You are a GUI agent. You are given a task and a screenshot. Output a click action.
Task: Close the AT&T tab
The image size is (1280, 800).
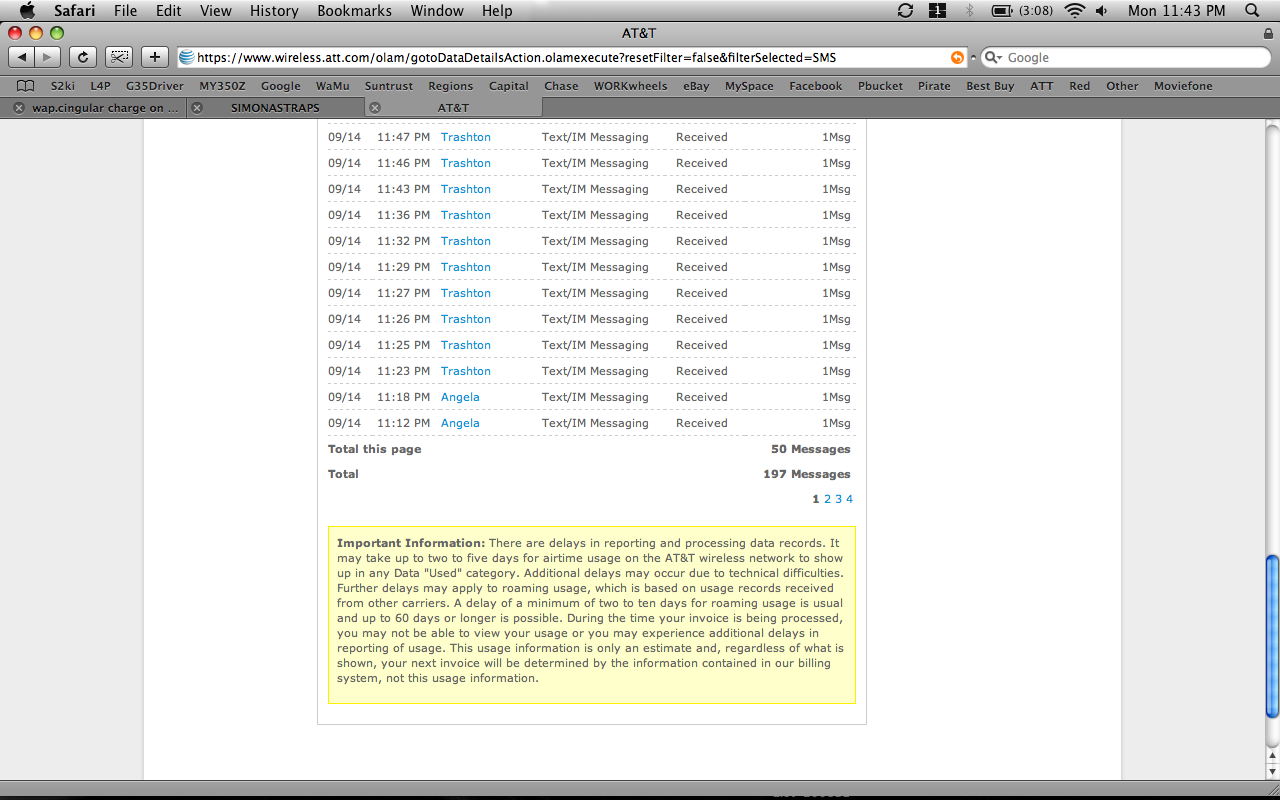(x=375, y=108)
